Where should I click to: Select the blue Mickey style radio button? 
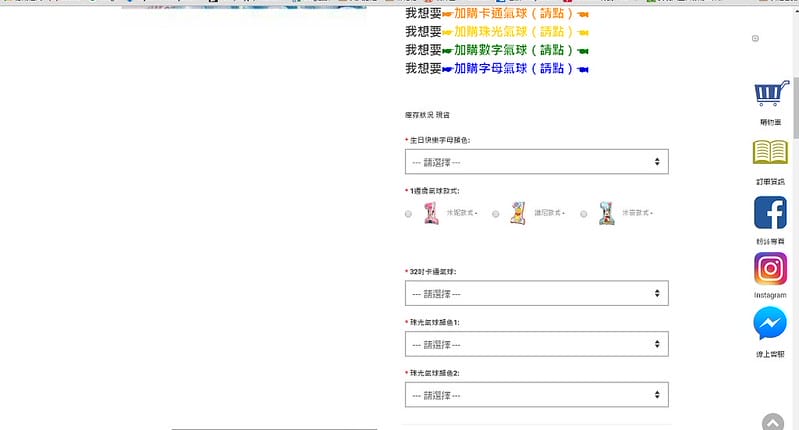[x=583, y=214]
